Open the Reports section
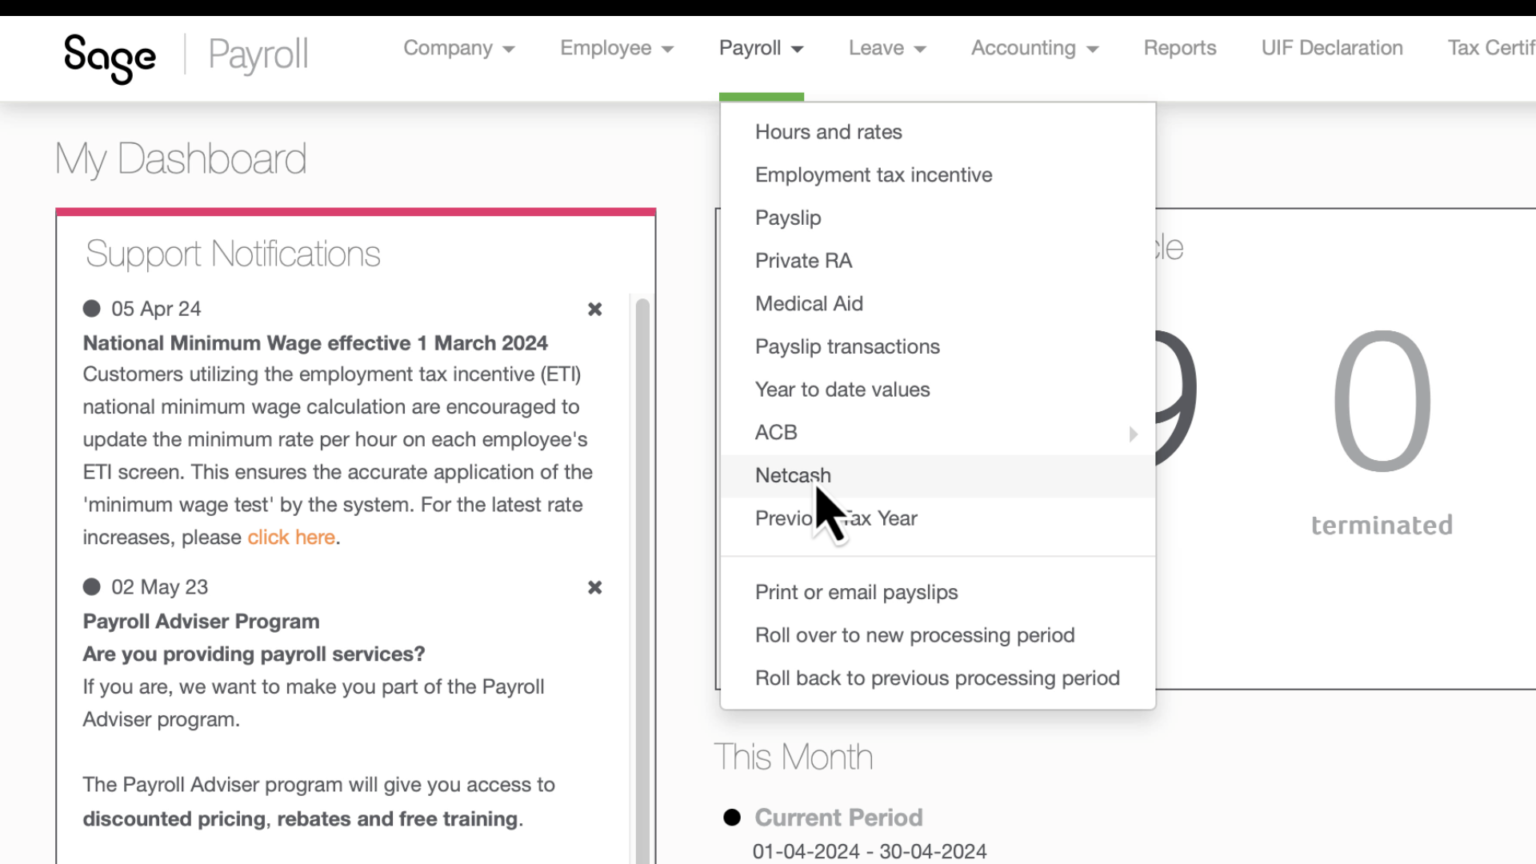 click(x=1180, y=47)
